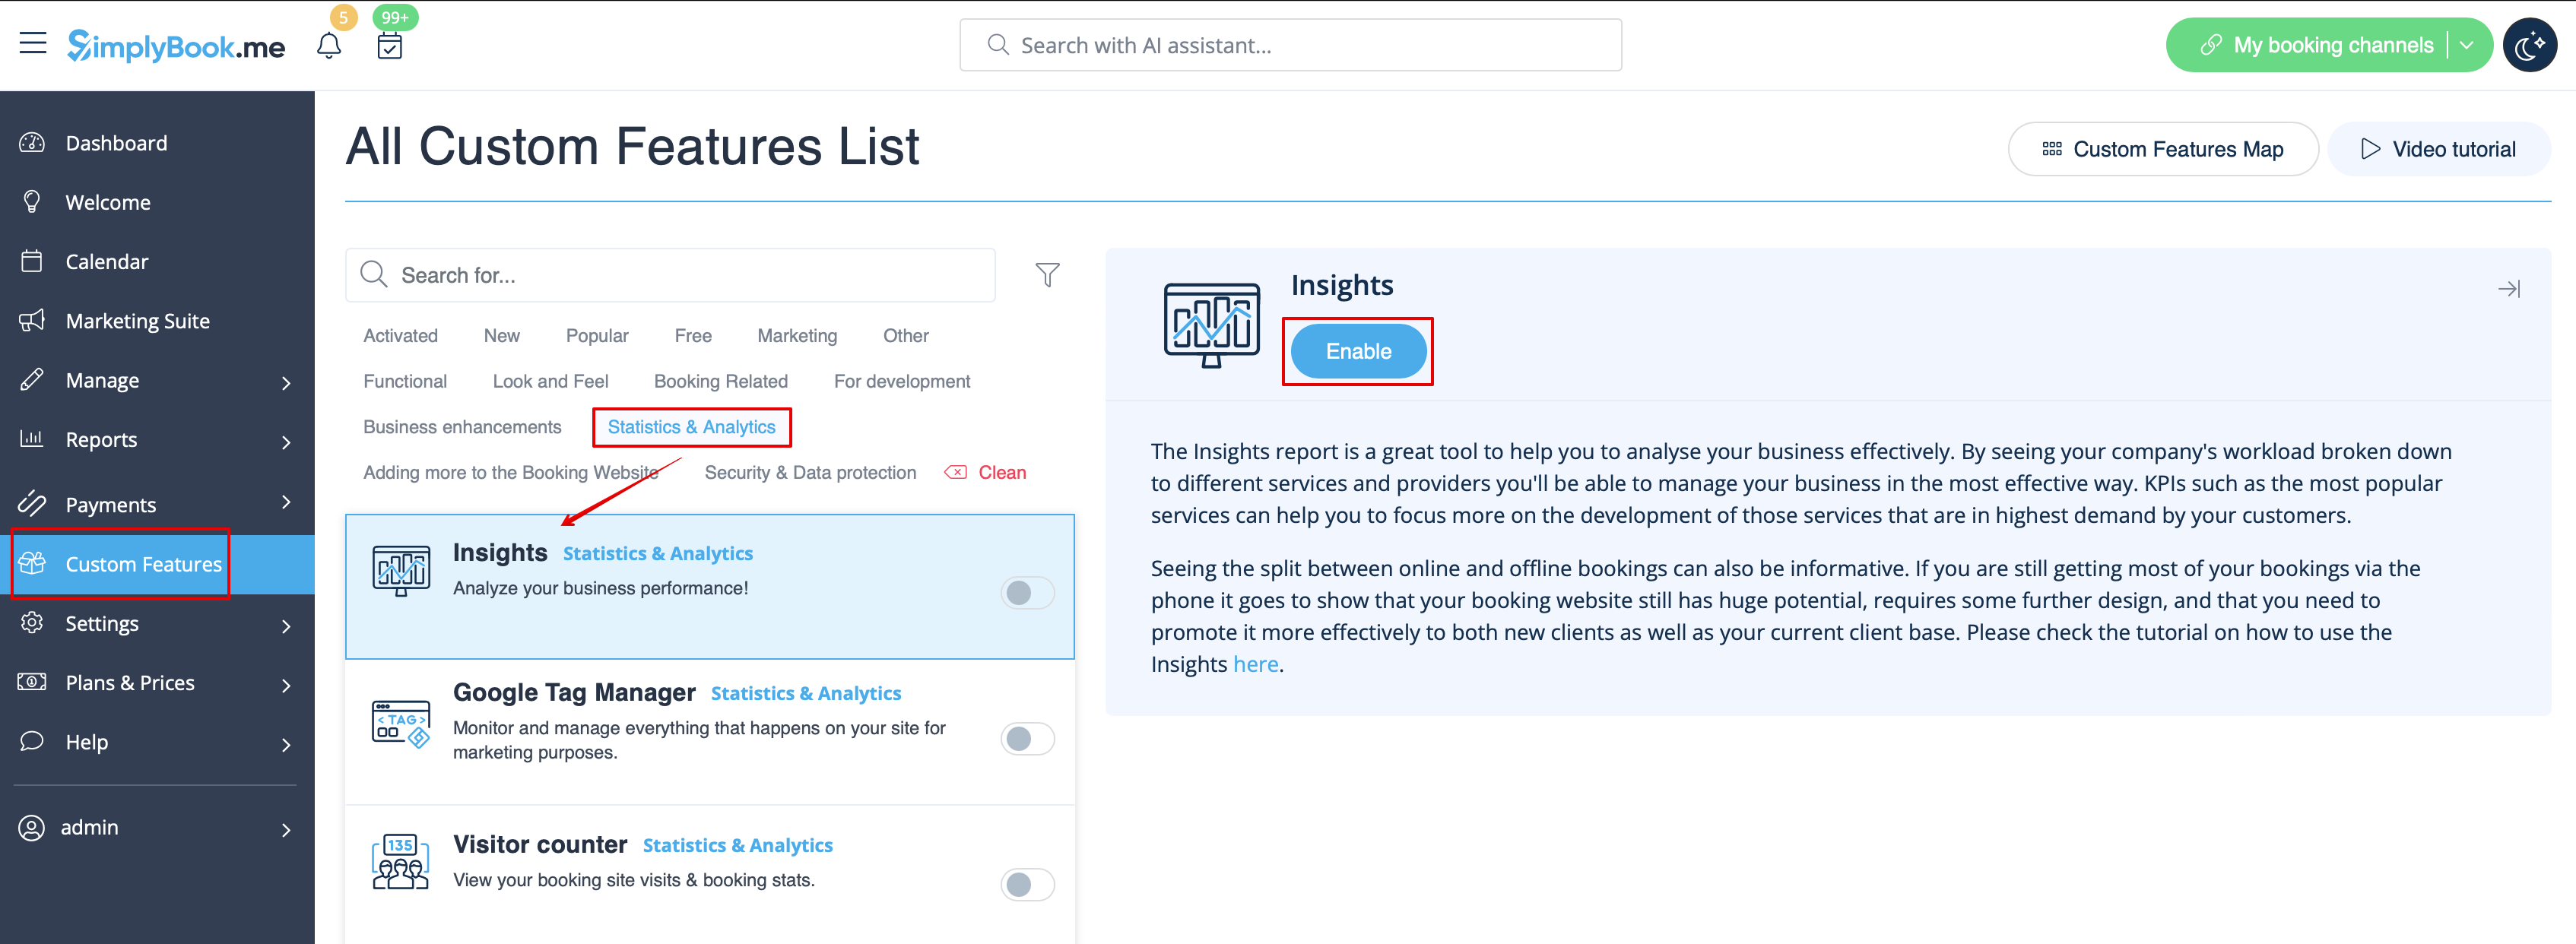The width and height of the screenshot is (2576, 944).
Task: Open the bookings calendar-check icon
Action: click(390, 46)
